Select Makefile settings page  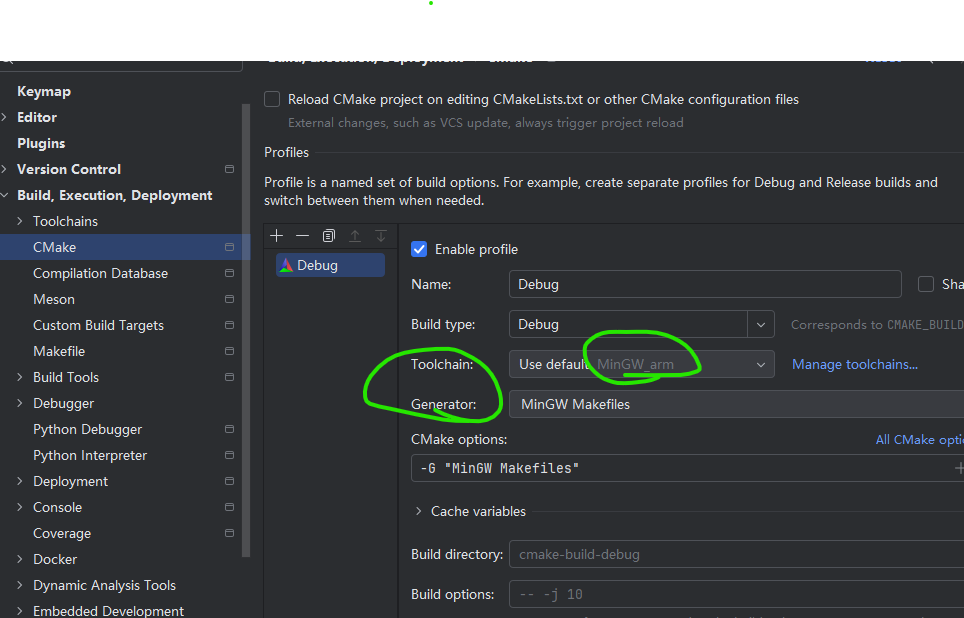[59, 351]
